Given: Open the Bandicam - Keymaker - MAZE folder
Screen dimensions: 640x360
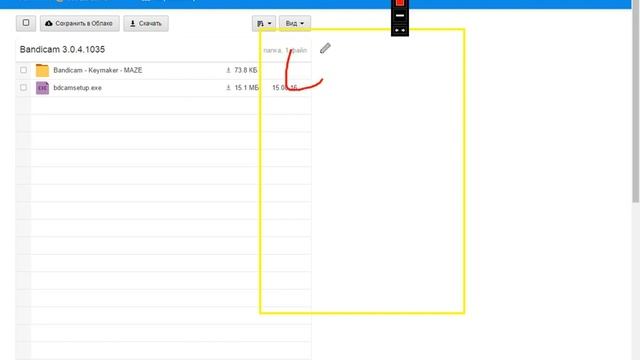Looking at the screenshot, I should tap(98, 70).
